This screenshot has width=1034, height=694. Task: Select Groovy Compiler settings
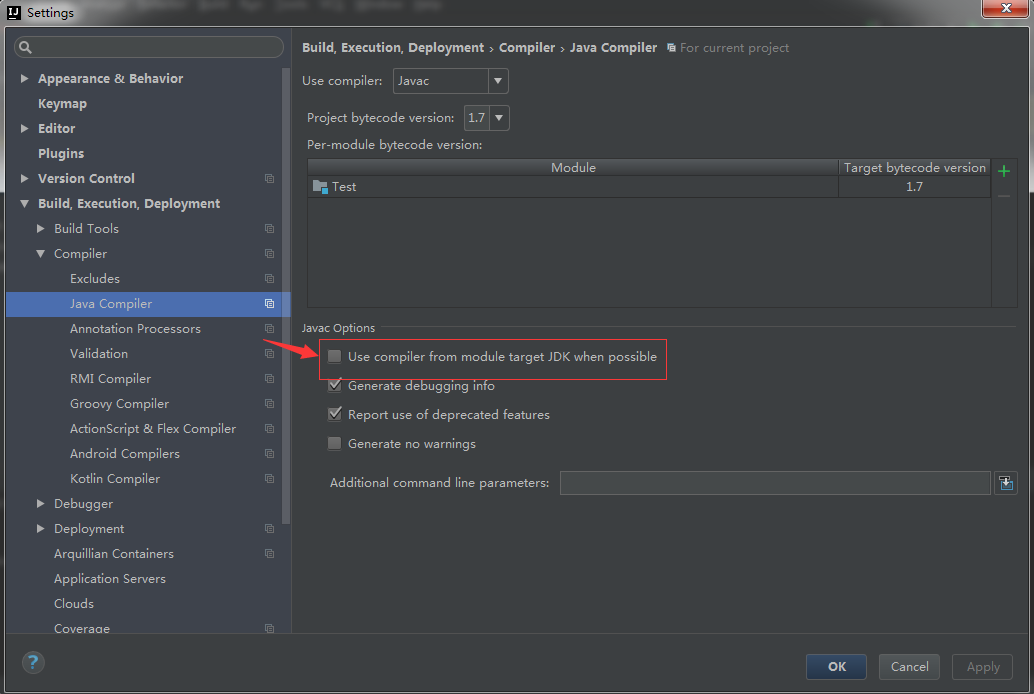click(x=119, y=403)
